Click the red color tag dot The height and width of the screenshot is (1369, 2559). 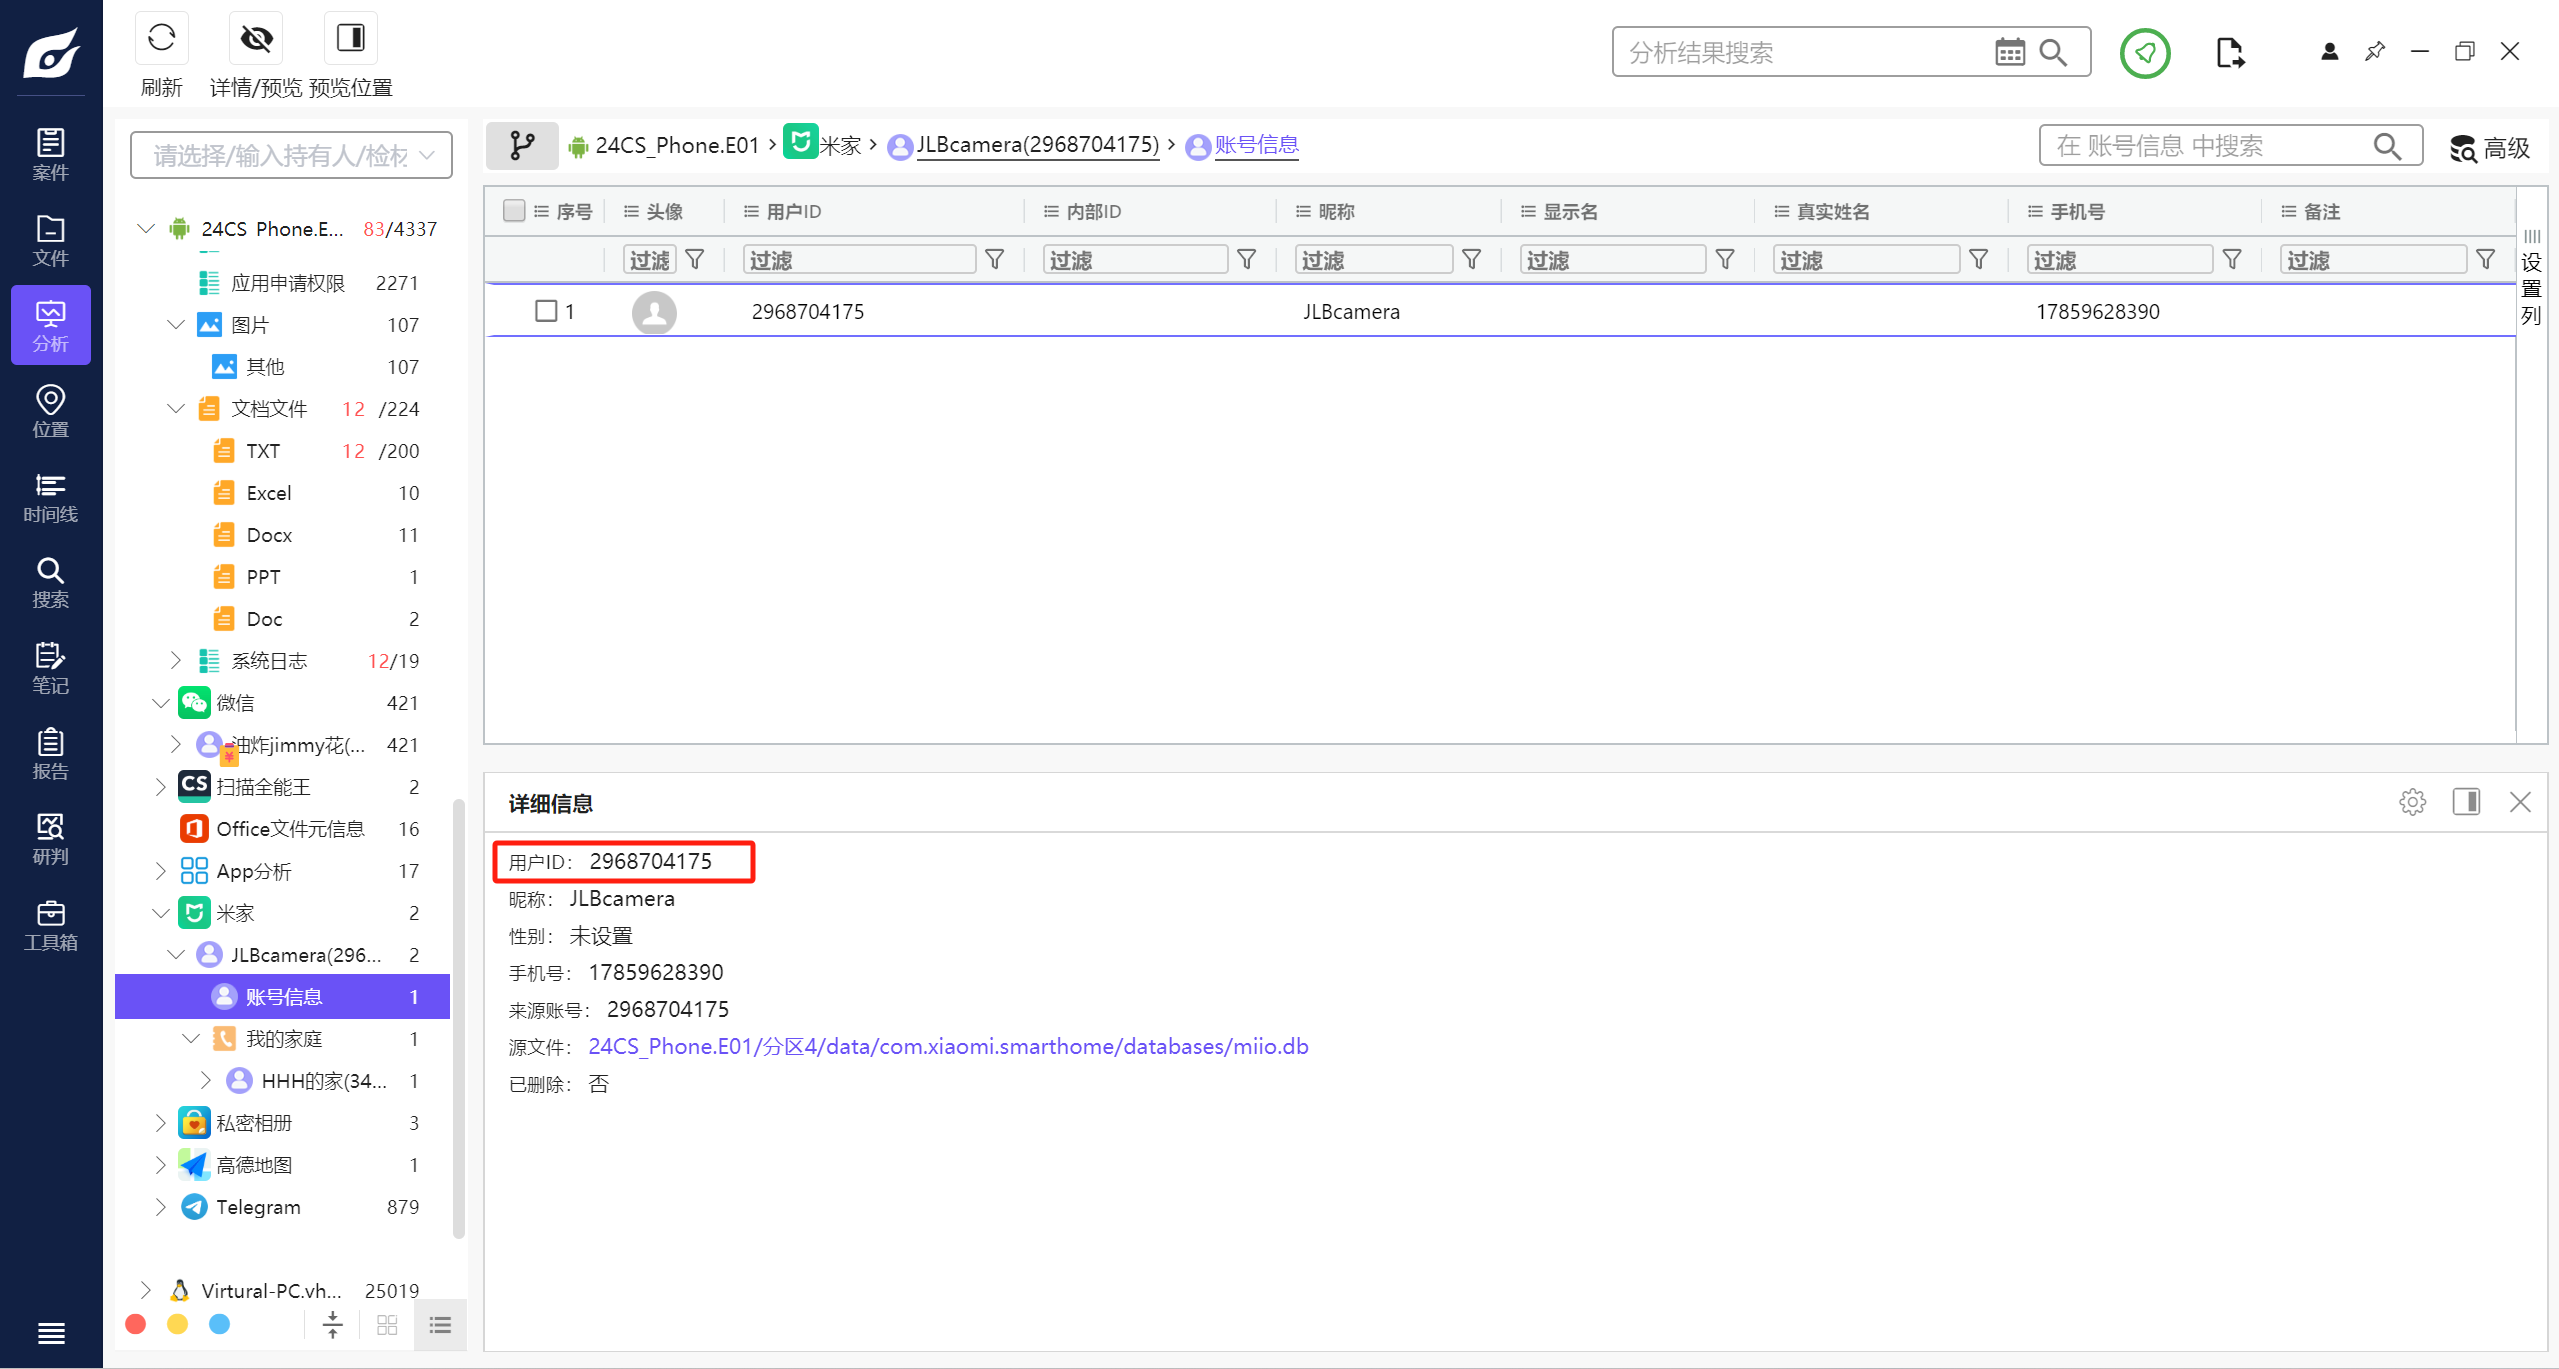tap(136, 1324)
